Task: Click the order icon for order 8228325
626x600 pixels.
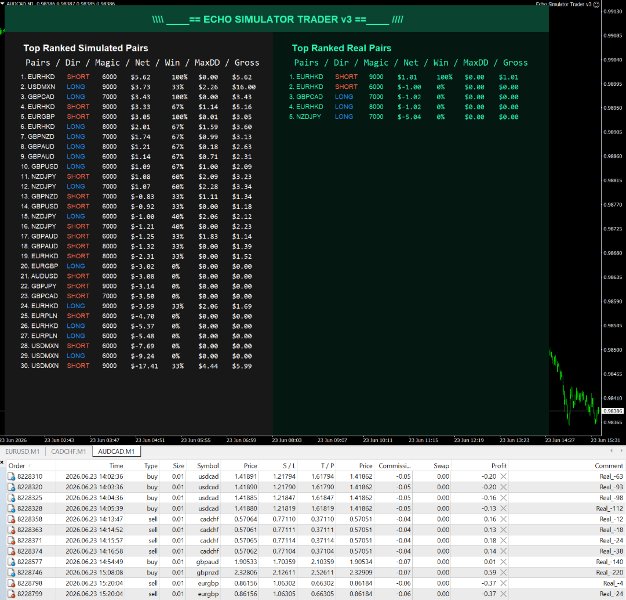Action: pos(11,498)
